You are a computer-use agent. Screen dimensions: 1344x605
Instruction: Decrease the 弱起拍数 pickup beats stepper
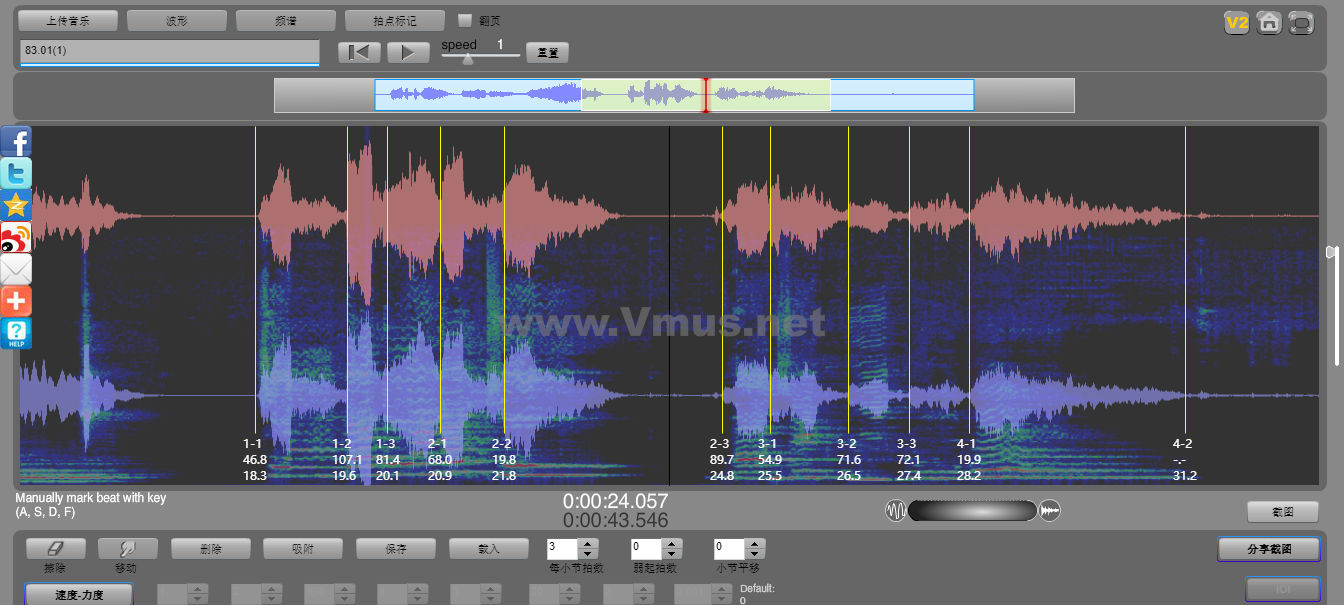tap(672, 554)
